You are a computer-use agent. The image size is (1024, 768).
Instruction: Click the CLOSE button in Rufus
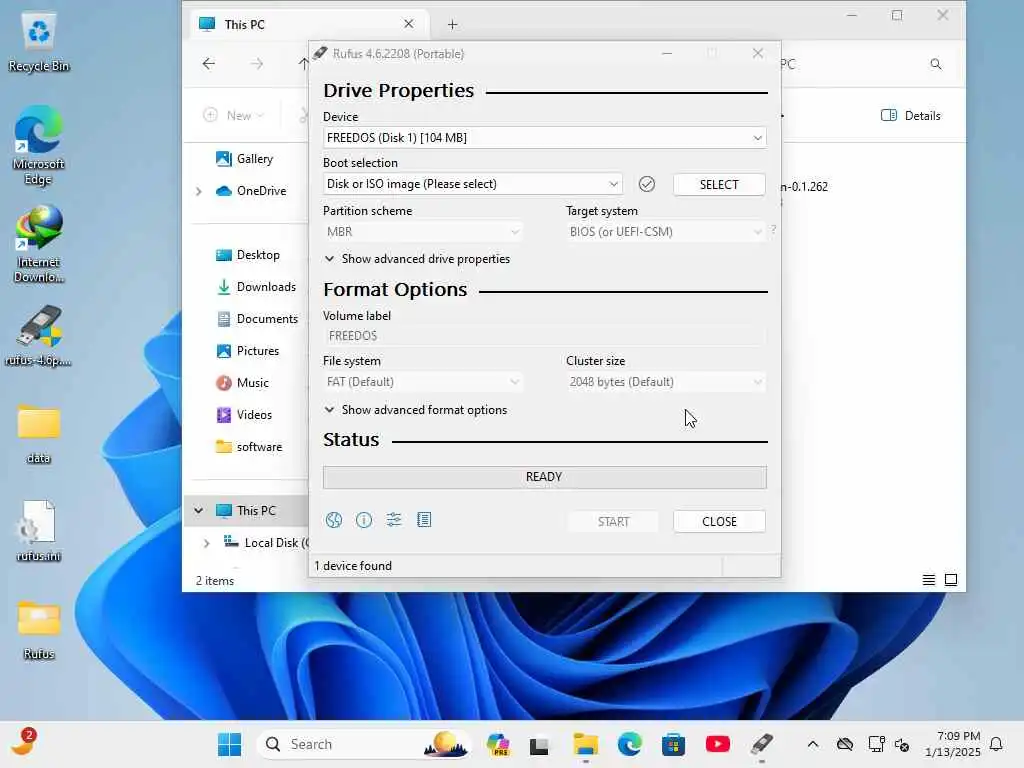[719, 522]
